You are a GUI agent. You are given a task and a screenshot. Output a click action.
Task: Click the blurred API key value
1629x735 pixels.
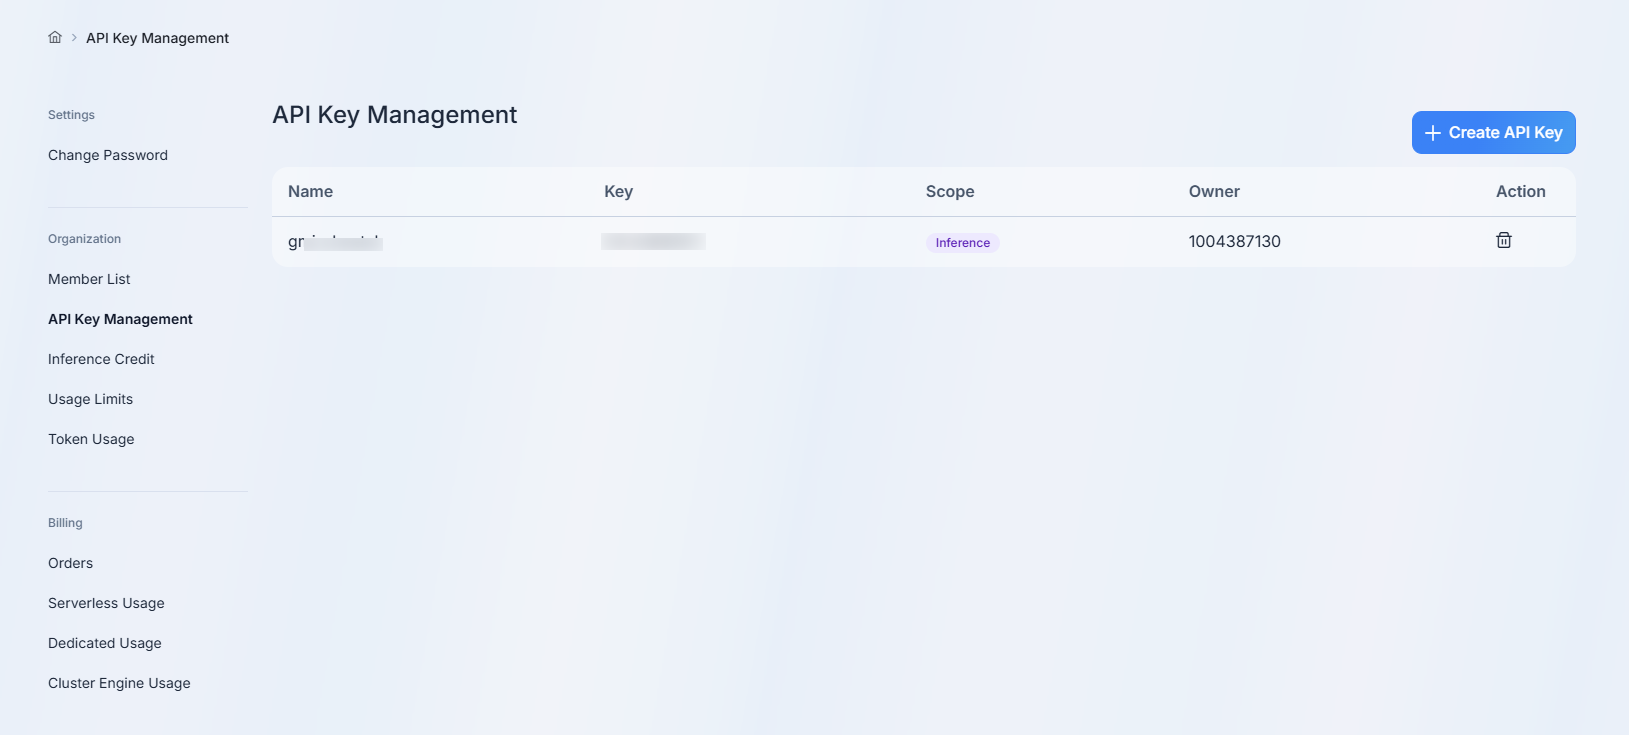pyautogui.click(x=653, y=241)
